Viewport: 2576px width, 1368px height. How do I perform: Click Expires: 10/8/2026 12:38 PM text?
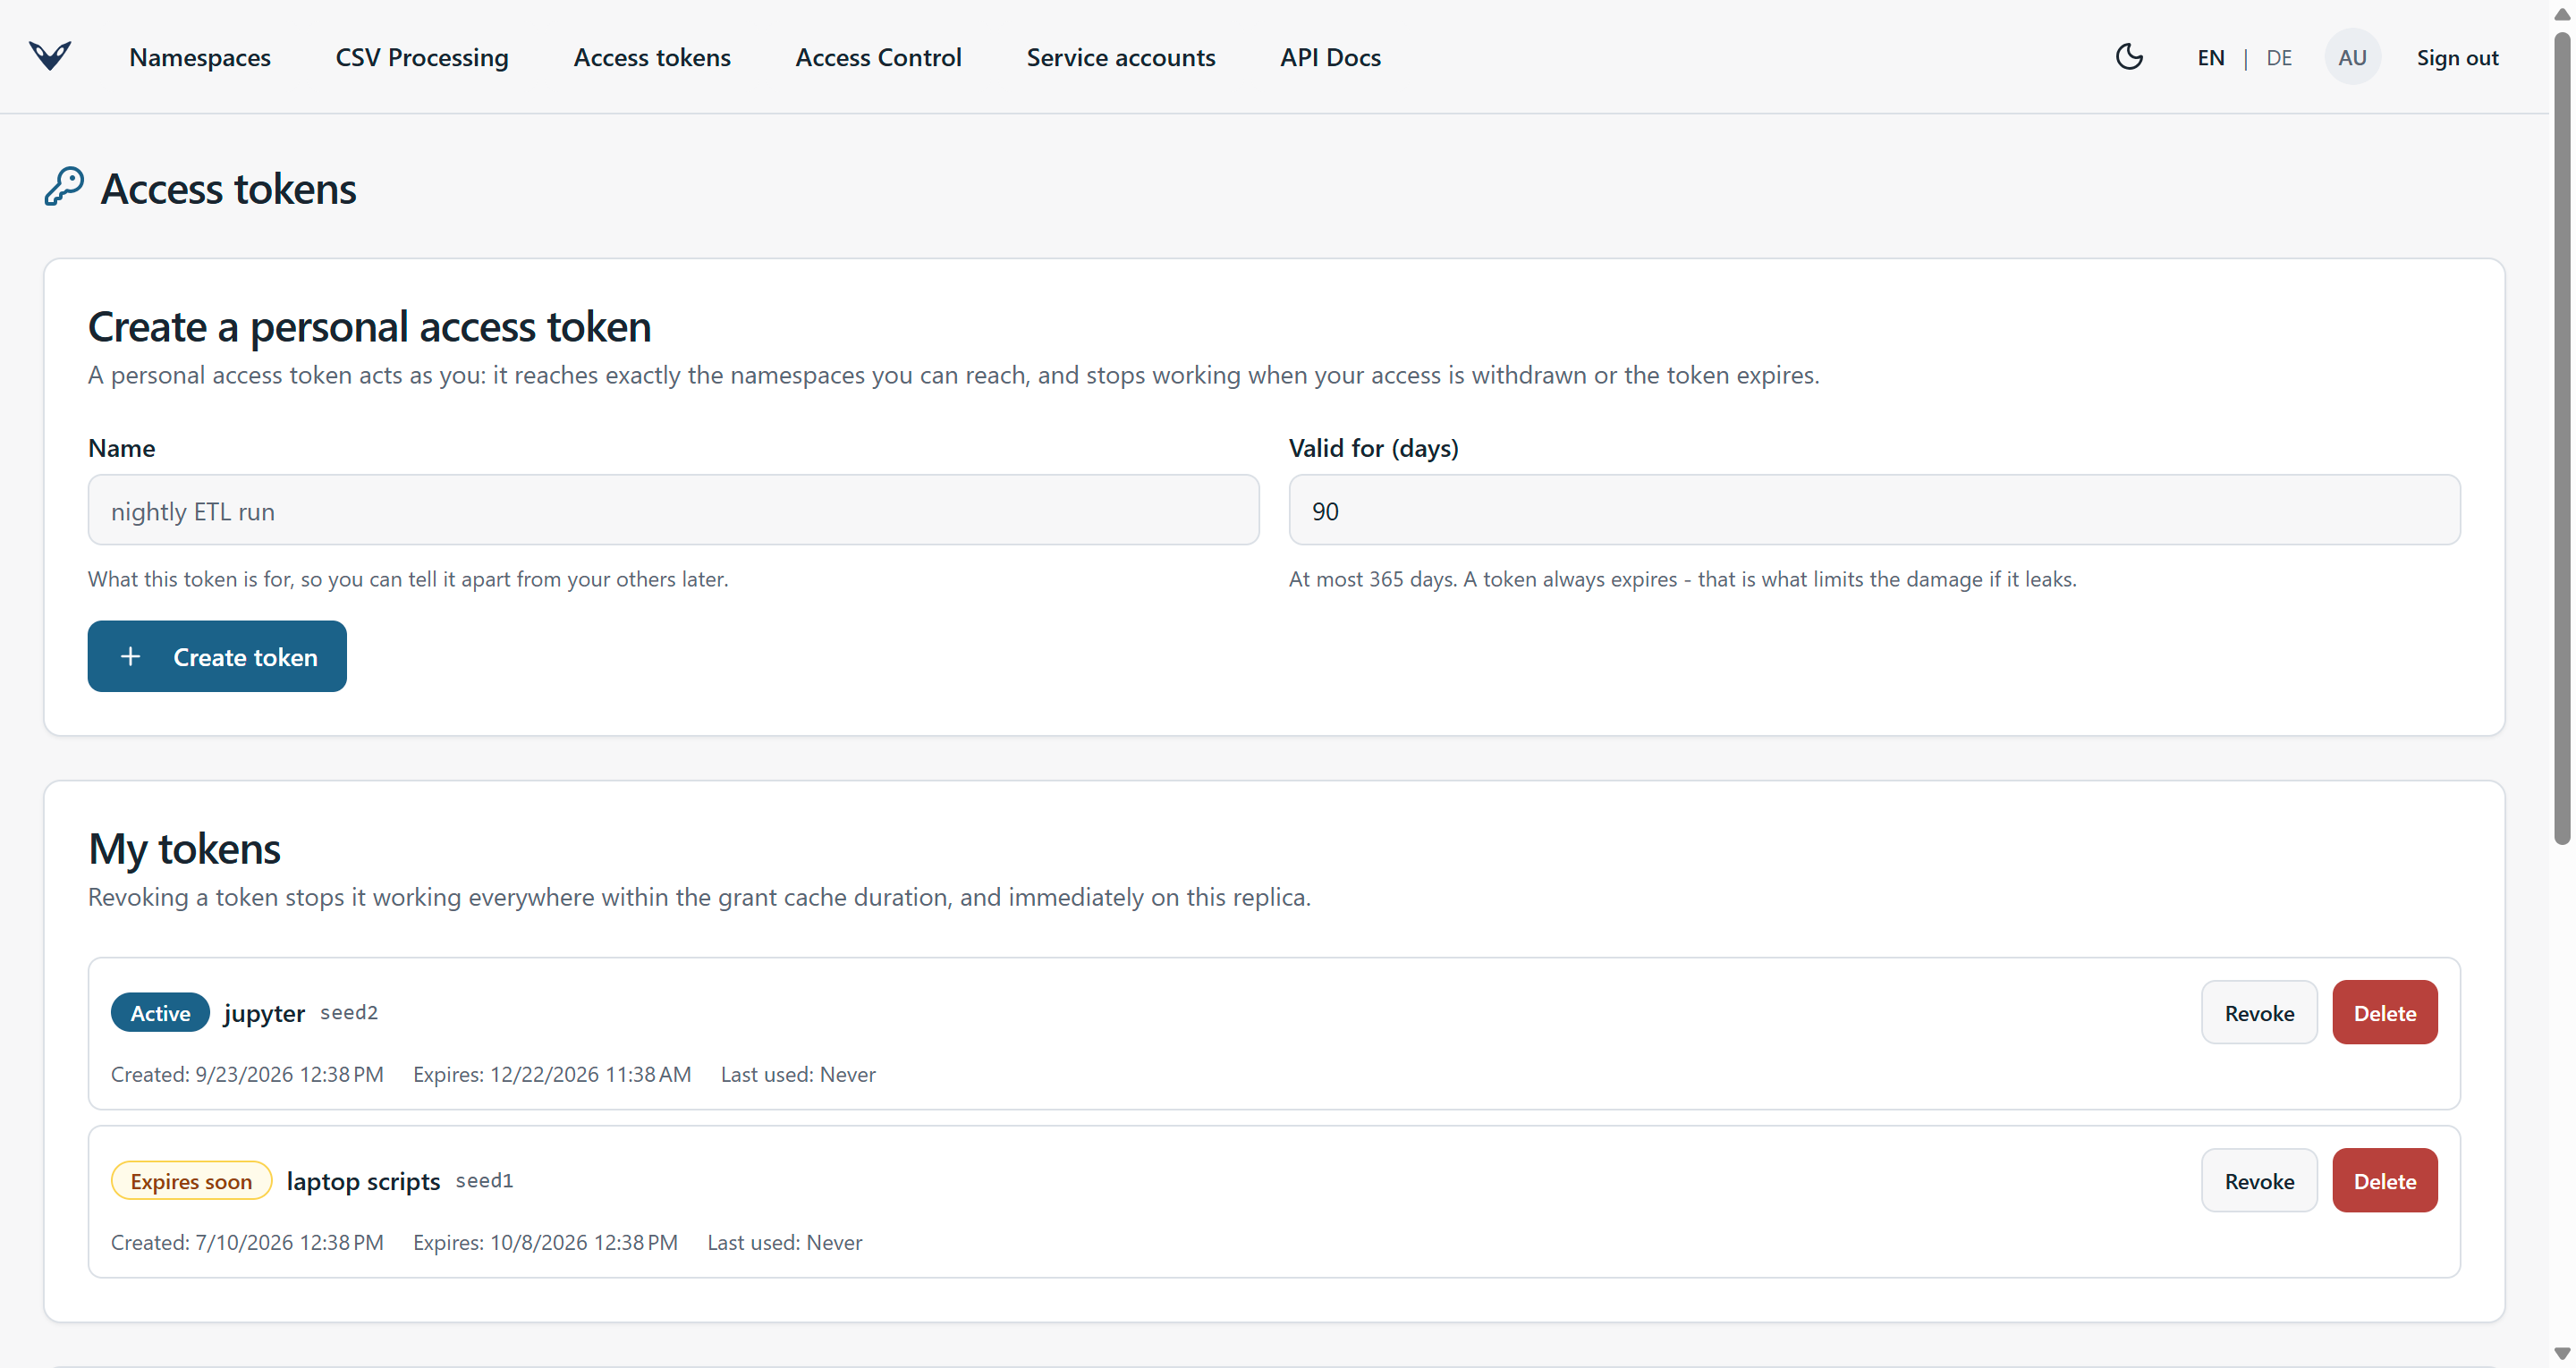[545, 1242]
